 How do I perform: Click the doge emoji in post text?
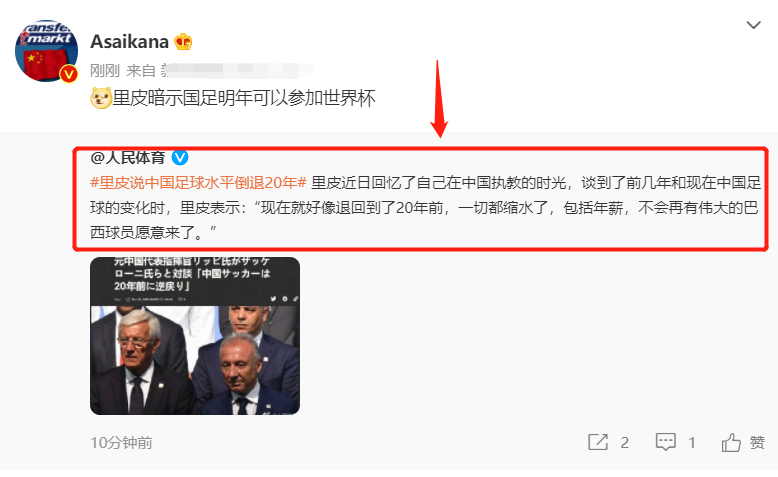[x=101, y=98]
